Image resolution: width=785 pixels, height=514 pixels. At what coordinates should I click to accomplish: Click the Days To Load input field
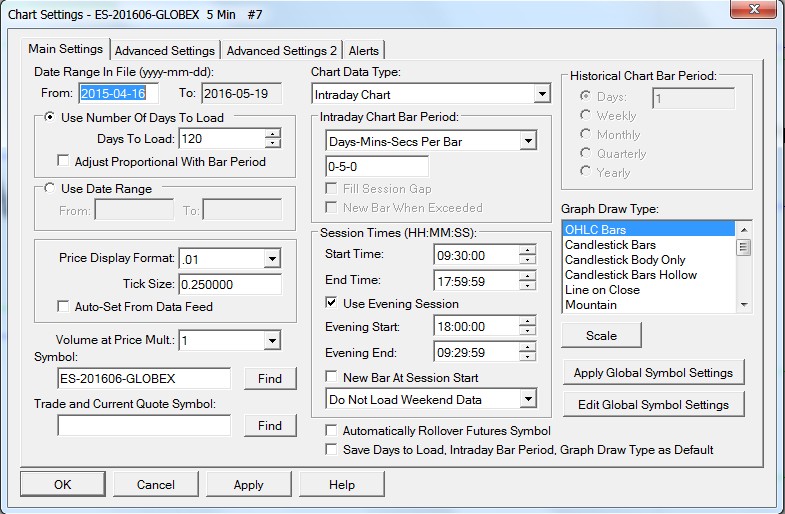click(222, 139)
